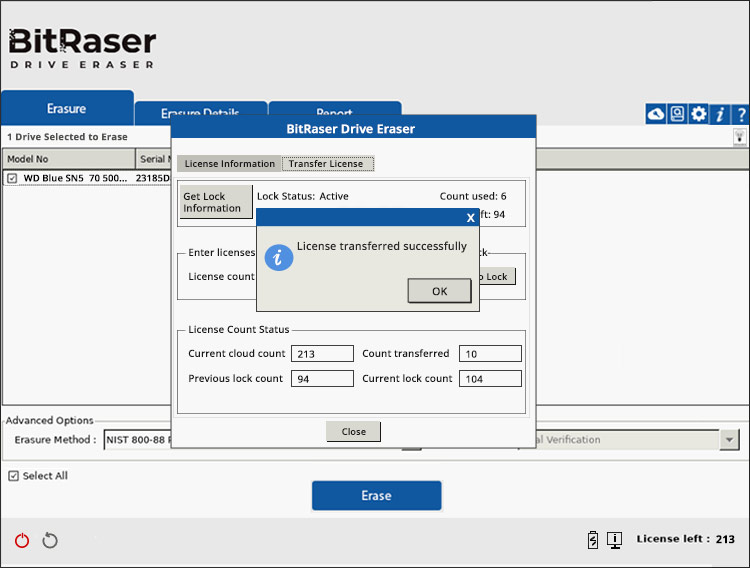Click the filter icon above drive list
The height and width of the screenshot is (568, 750).
tap(740, 137)
